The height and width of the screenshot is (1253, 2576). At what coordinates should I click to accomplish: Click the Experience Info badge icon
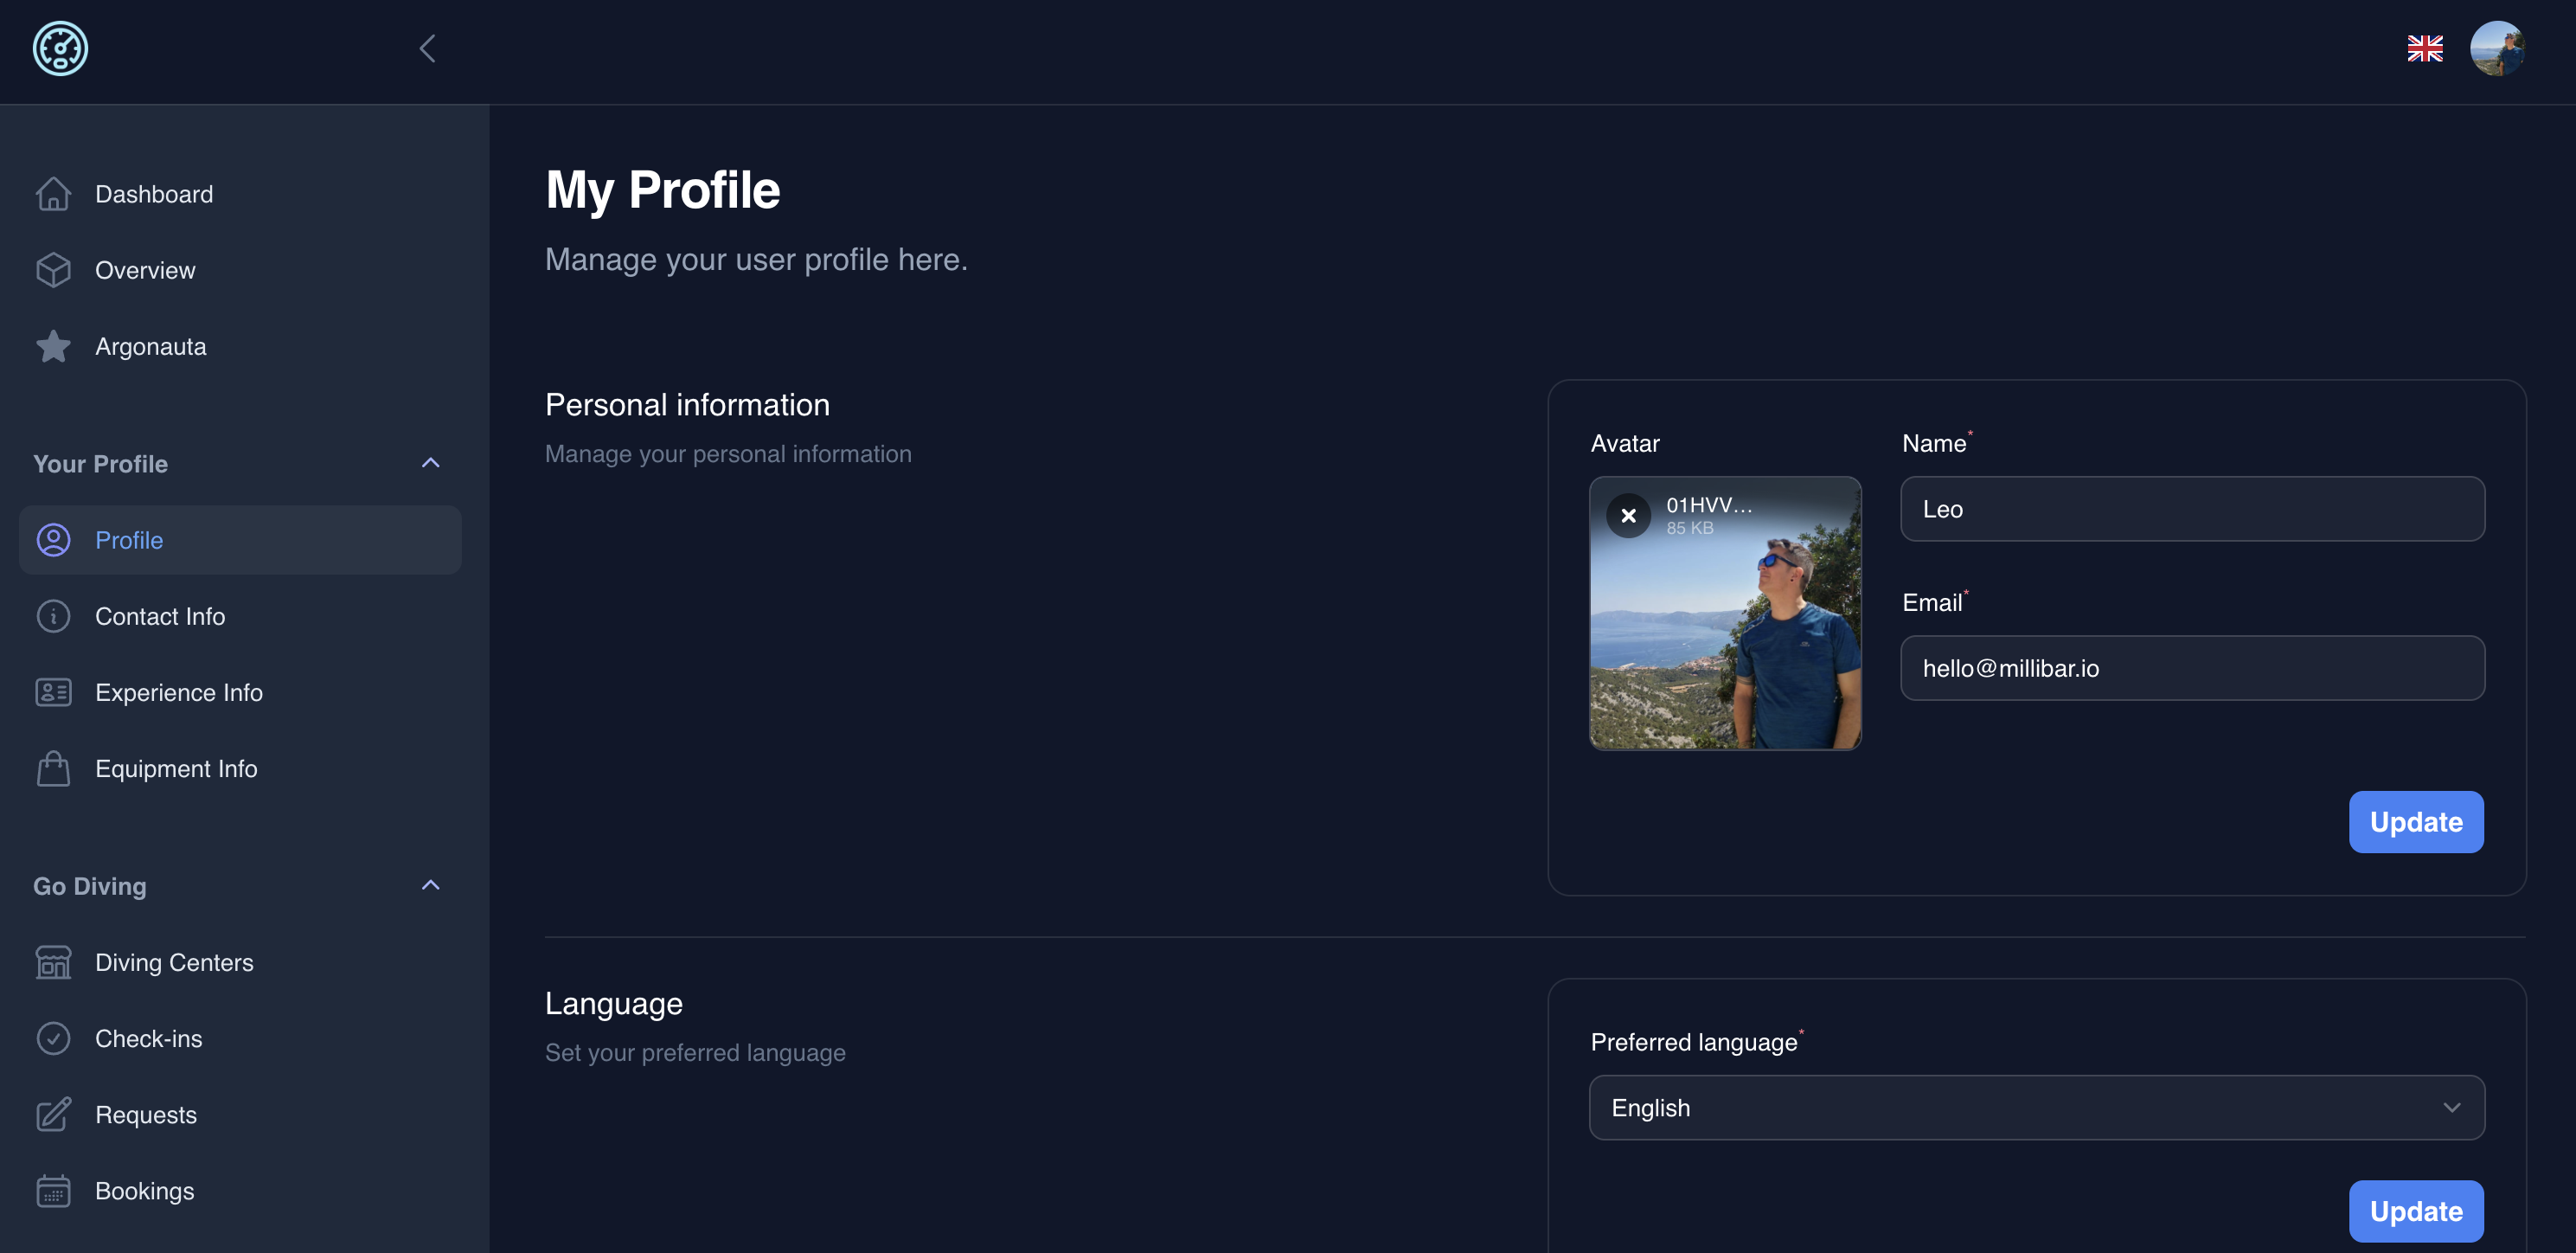pos(53,692)
